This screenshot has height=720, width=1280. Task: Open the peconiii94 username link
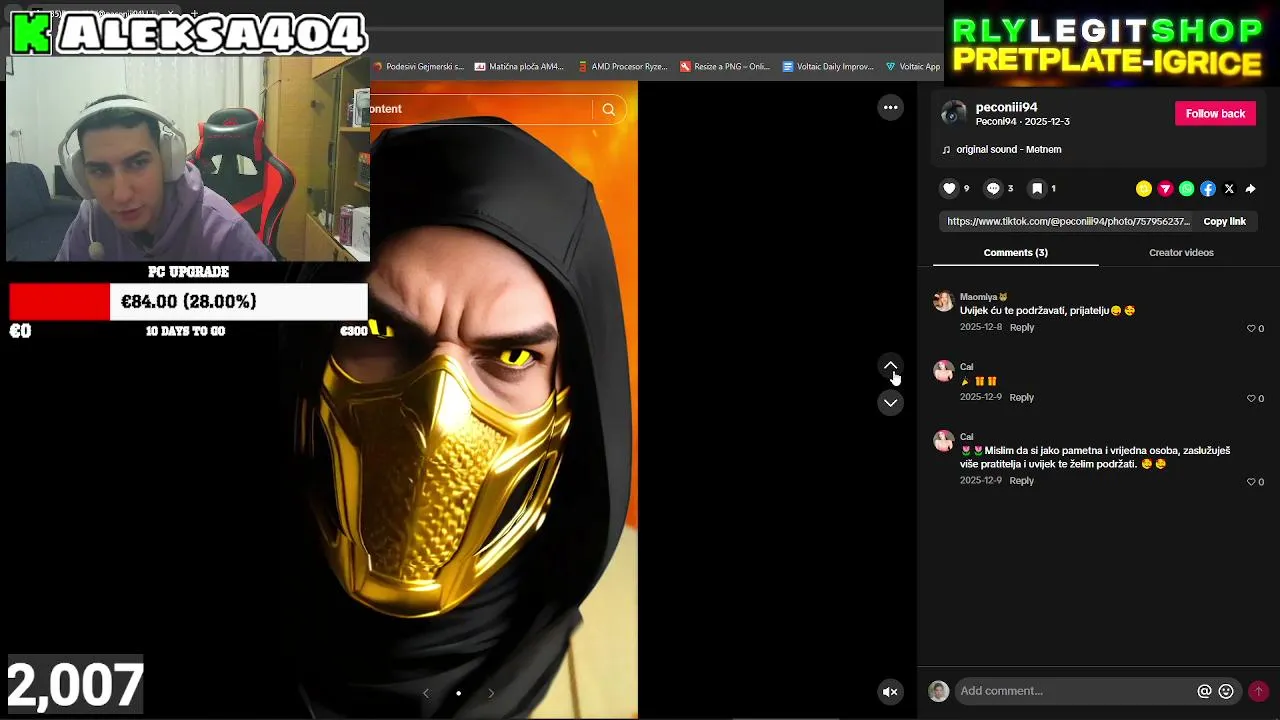[x=1006, y=107]
